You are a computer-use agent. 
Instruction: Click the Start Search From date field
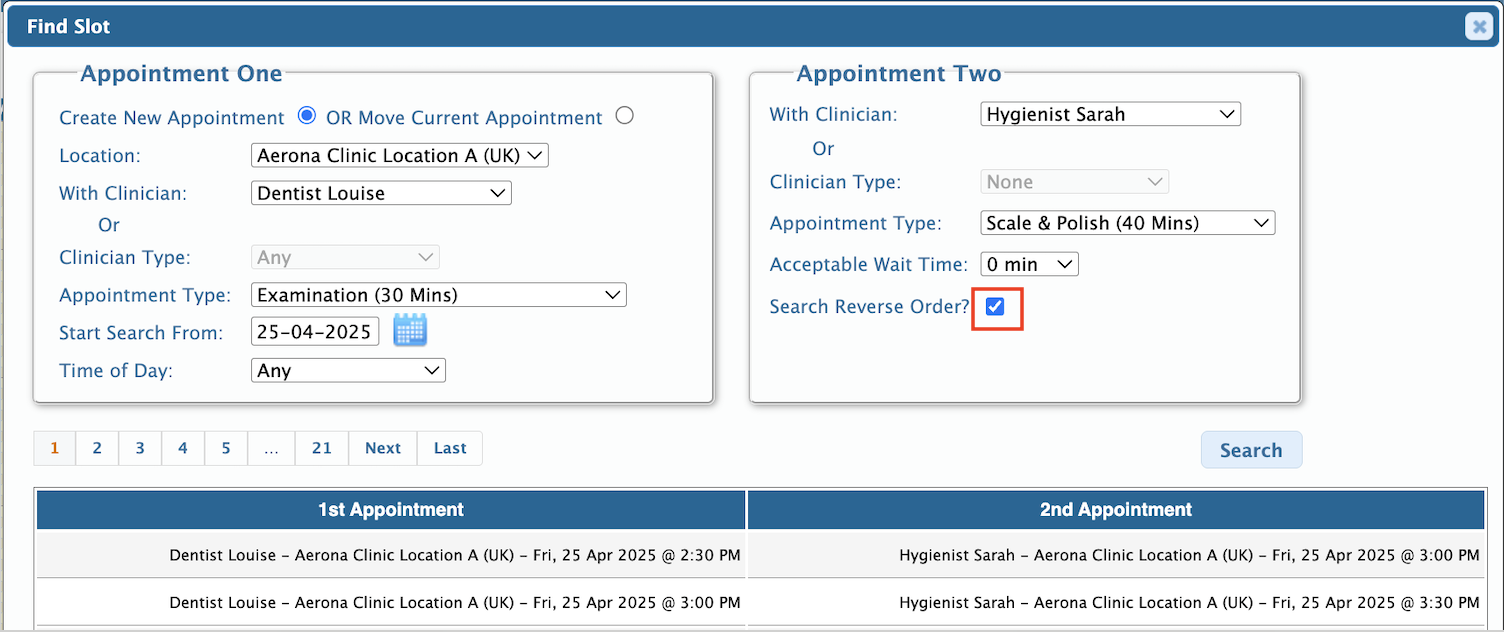click(315, 332)
